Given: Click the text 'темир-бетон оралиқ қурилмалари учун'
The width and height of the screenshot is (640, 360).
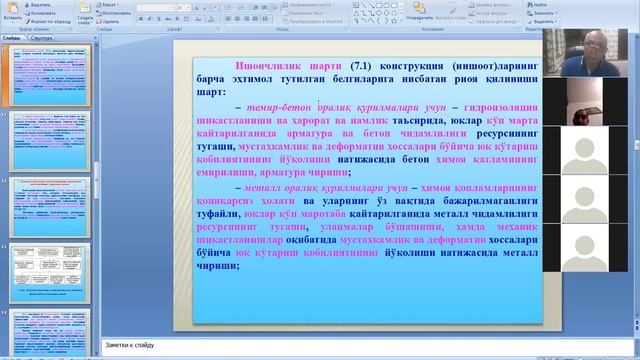Looking at the screenshot, I should [x=346, y=107].
